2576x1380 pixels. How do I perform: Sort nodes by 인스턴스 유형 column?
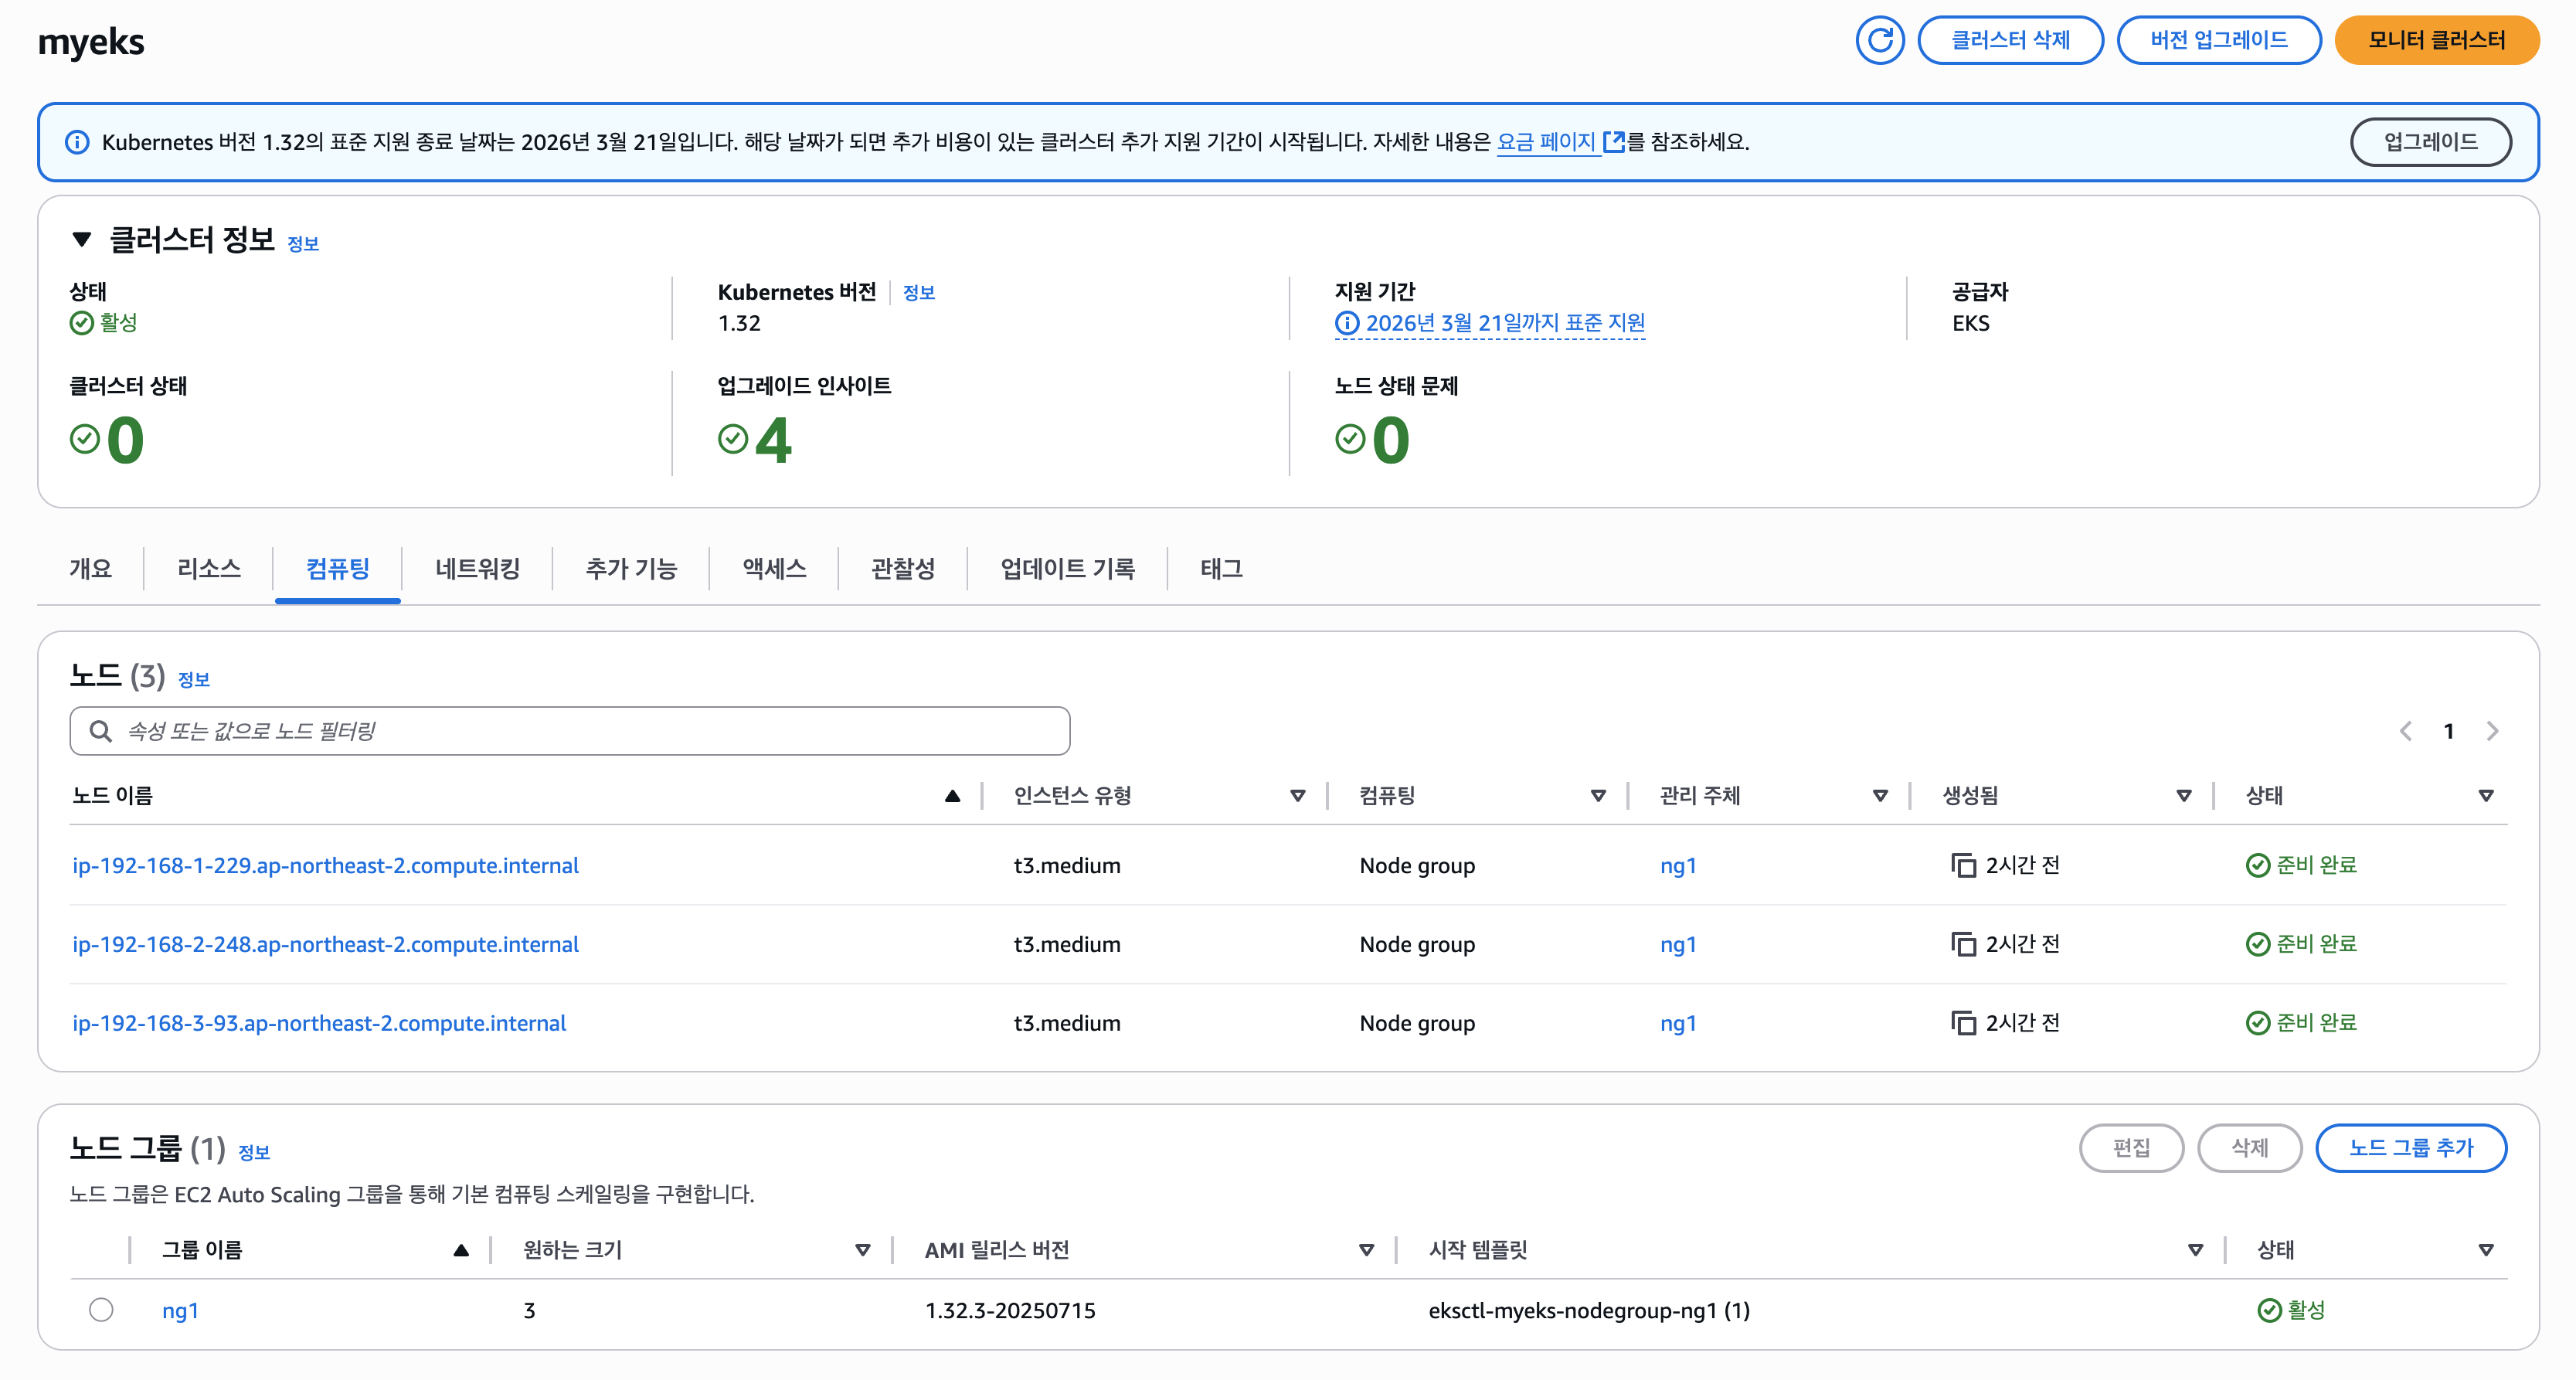[x=1297, y=796]
